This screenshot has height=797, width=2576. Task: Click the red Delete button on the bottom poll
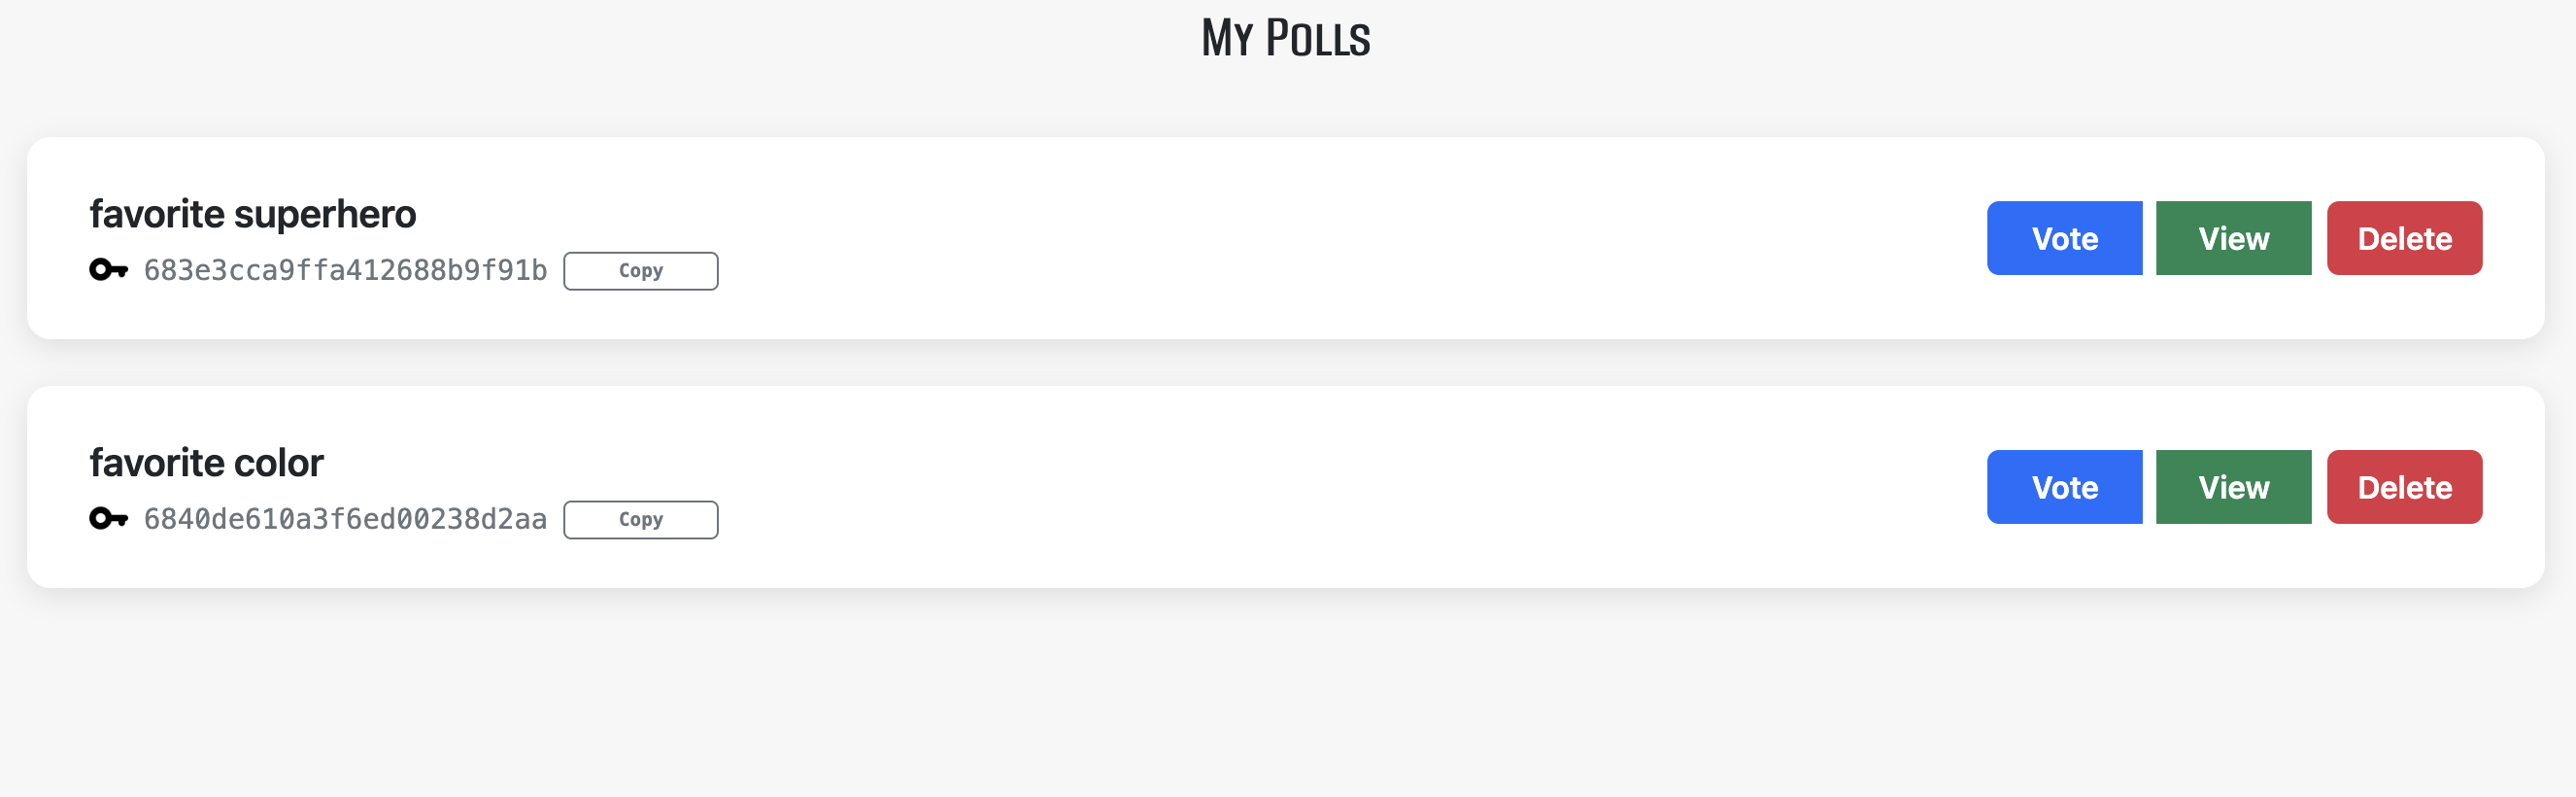pyautogui.click(x=2404, y=487)
